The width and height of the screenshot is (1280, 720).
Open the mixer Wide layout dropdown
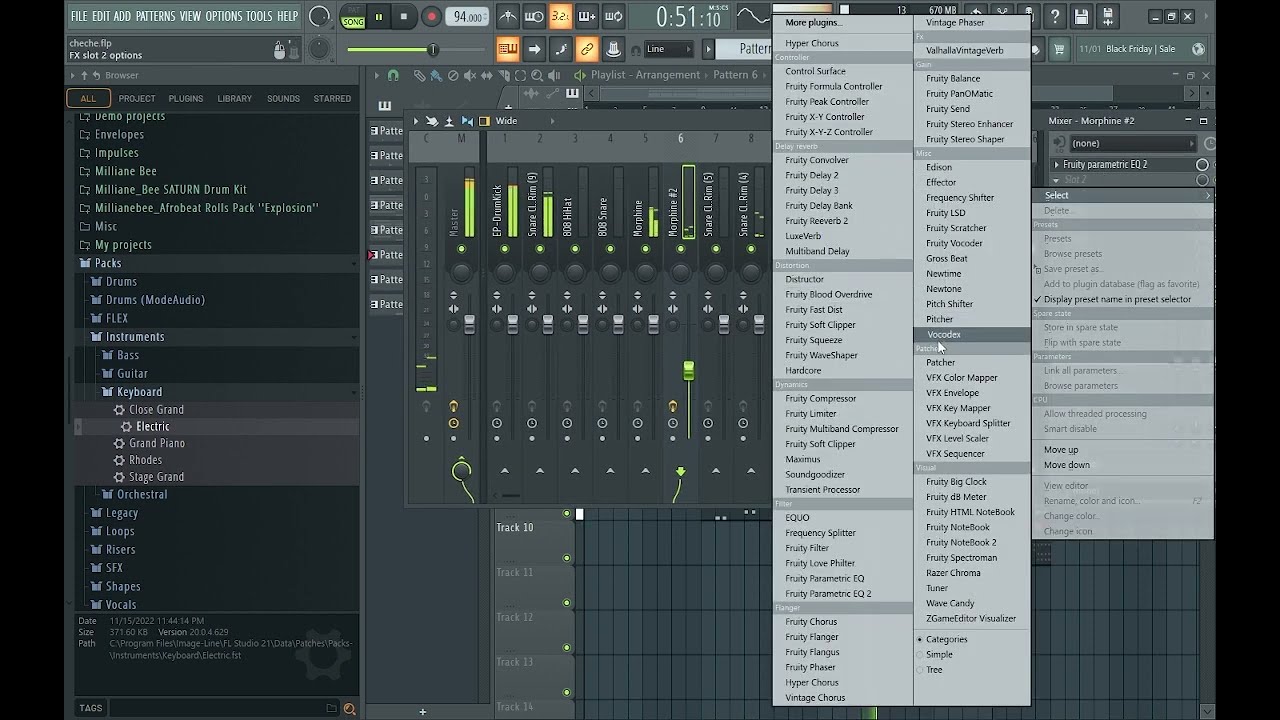pos(507,121)
